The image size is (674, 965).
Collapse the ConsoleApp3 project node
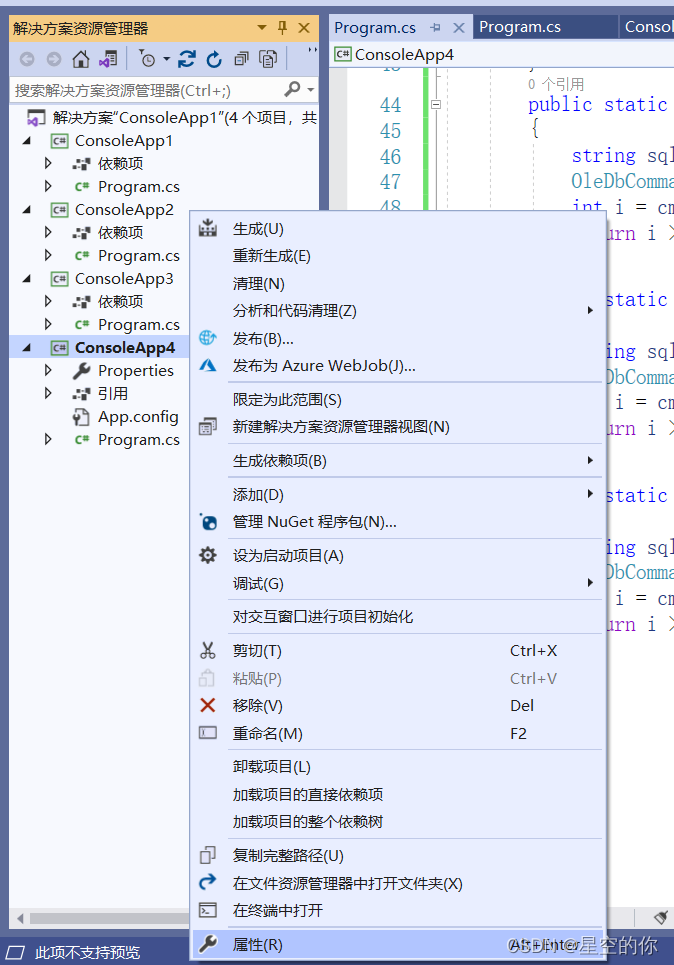pos(26,279)
